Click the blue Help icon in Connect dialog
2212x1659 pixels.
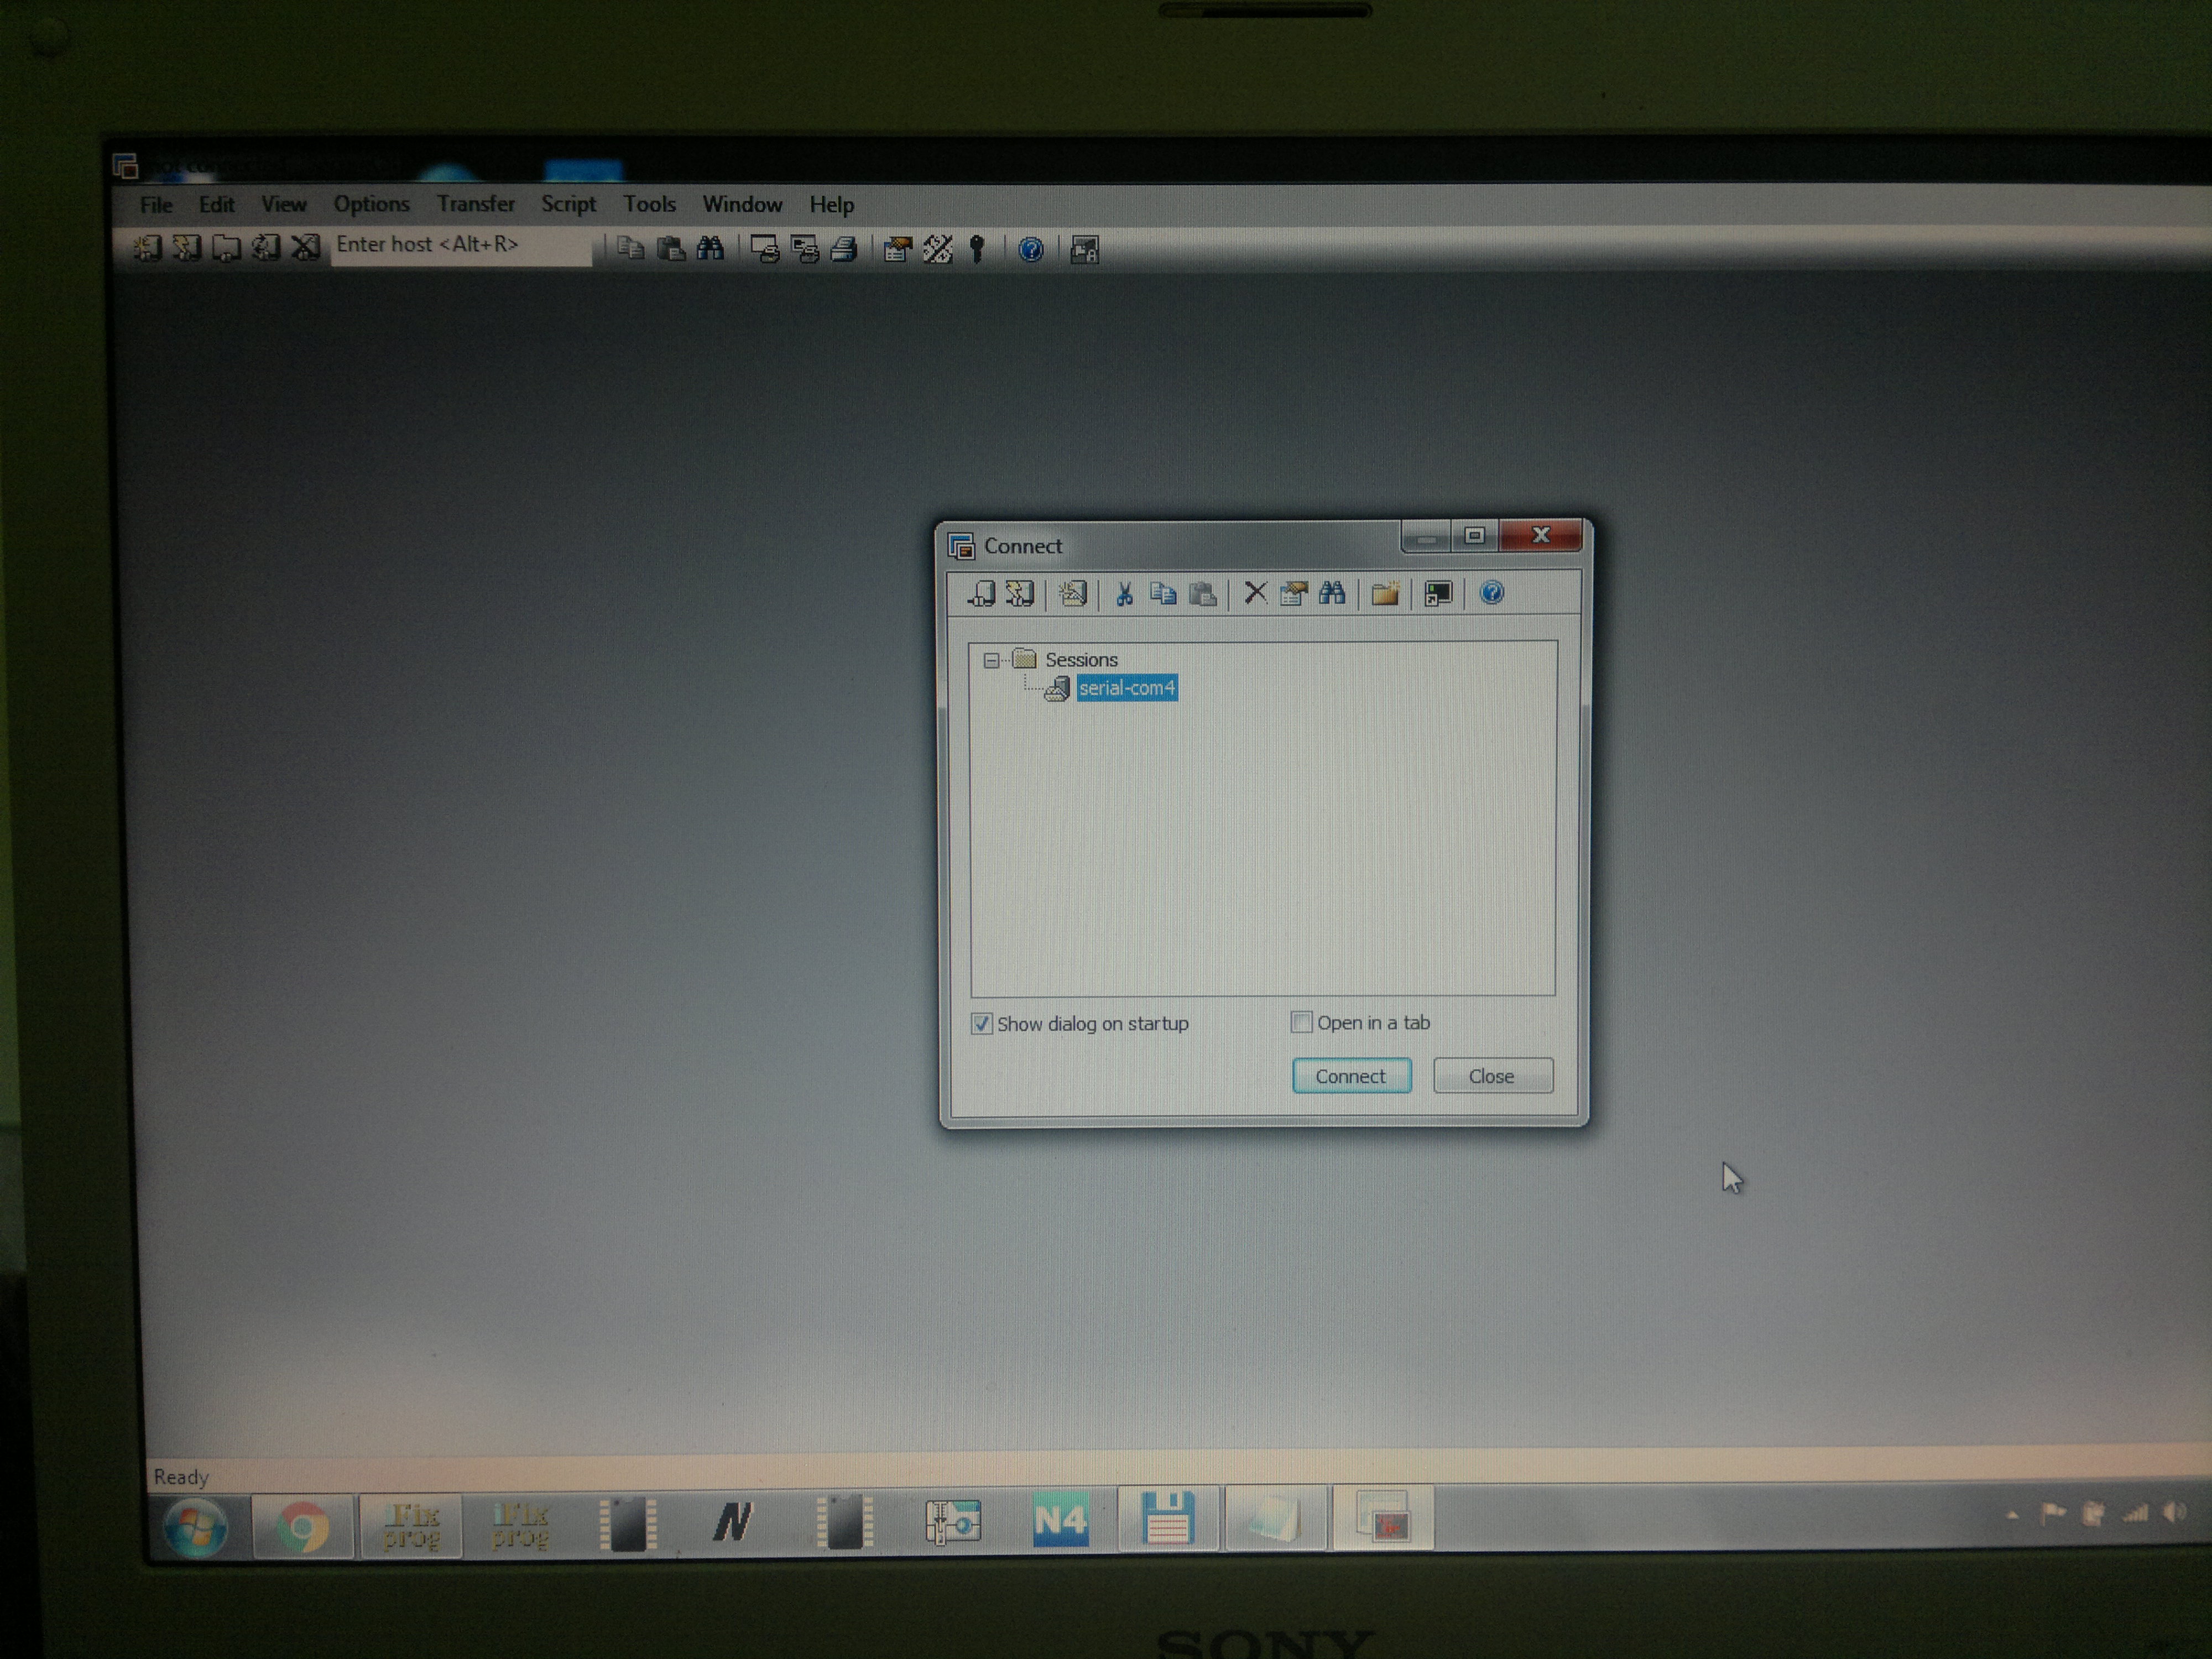tap(1491, 593)
